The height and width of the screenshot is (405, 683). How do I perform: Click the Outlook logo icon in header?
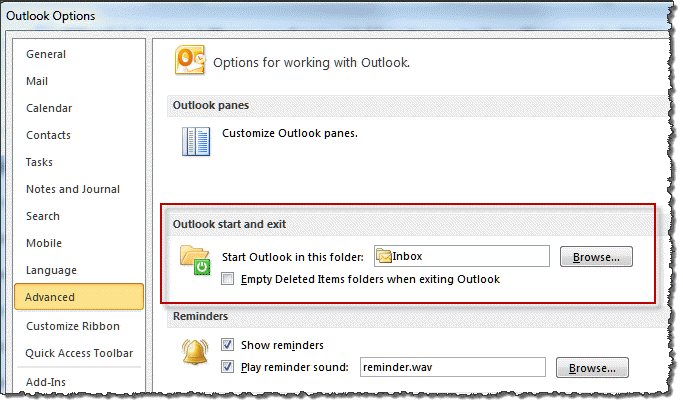pyautogui.click(x=190, y=60)
